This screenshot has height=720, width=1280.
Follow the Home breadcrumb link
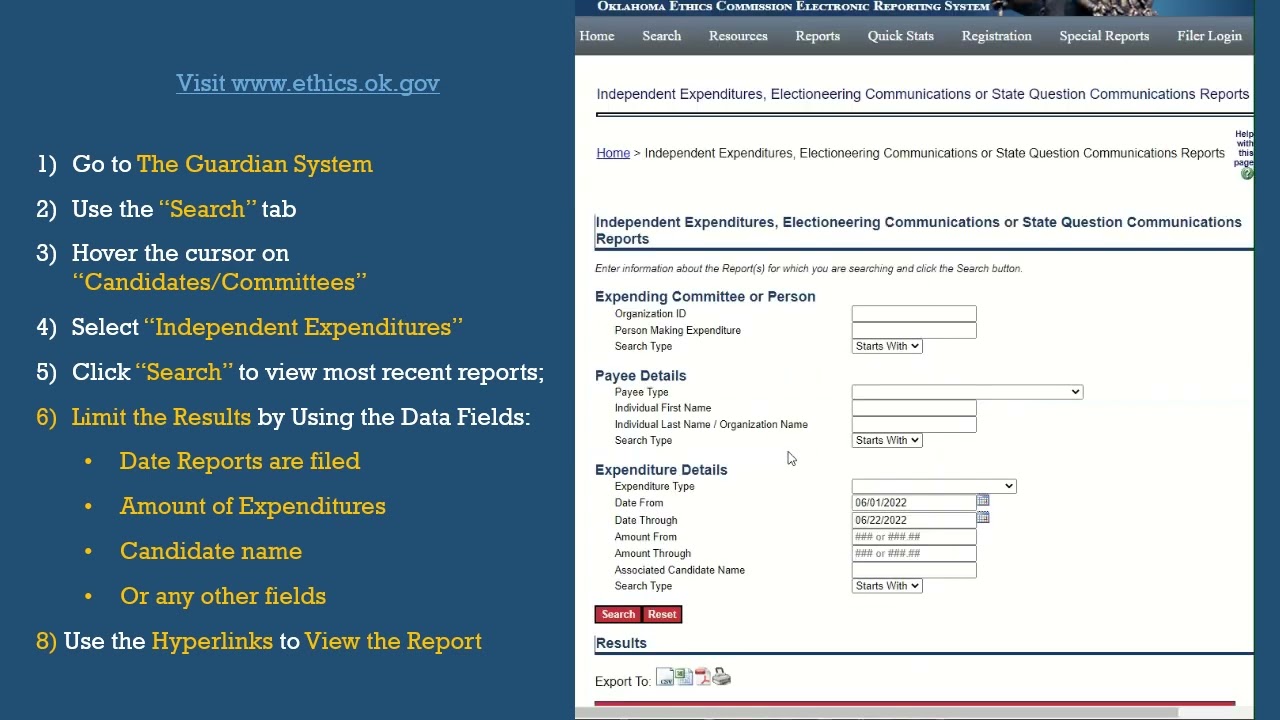tap(613, 153)
